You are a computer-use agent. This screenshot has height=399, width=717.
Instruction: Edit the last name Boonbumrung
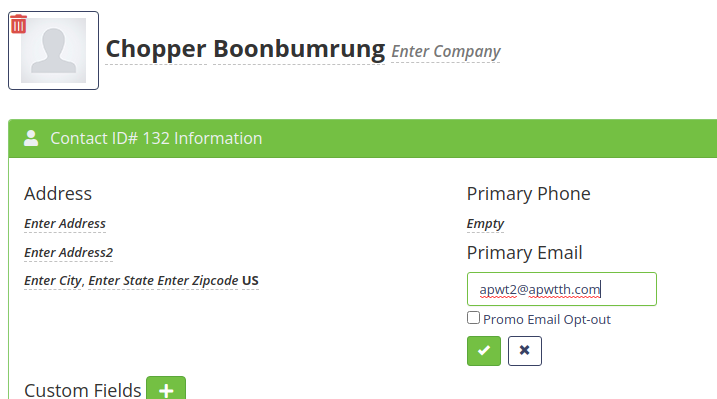[299, 49]
